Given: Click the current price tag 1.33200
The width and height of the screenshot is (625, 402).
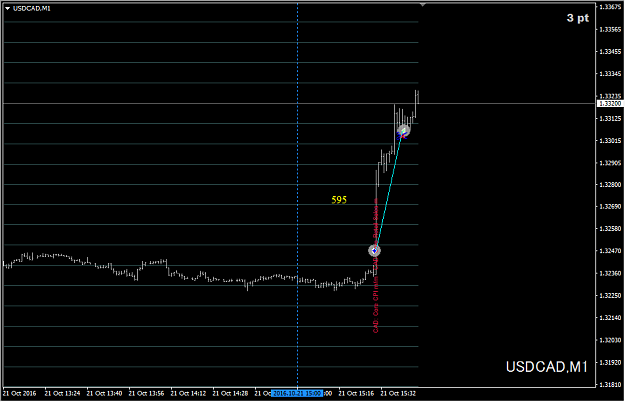Looking at the screenshot, I should coord(610,104).
